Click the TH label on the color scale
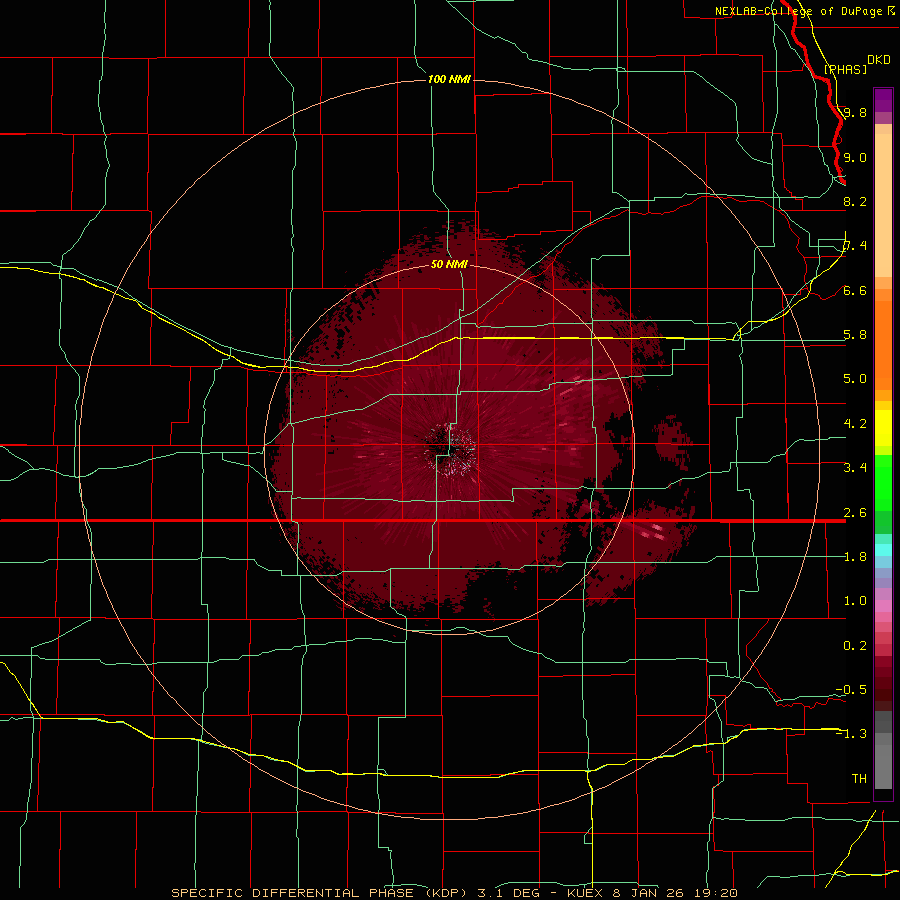 point(859,778)
